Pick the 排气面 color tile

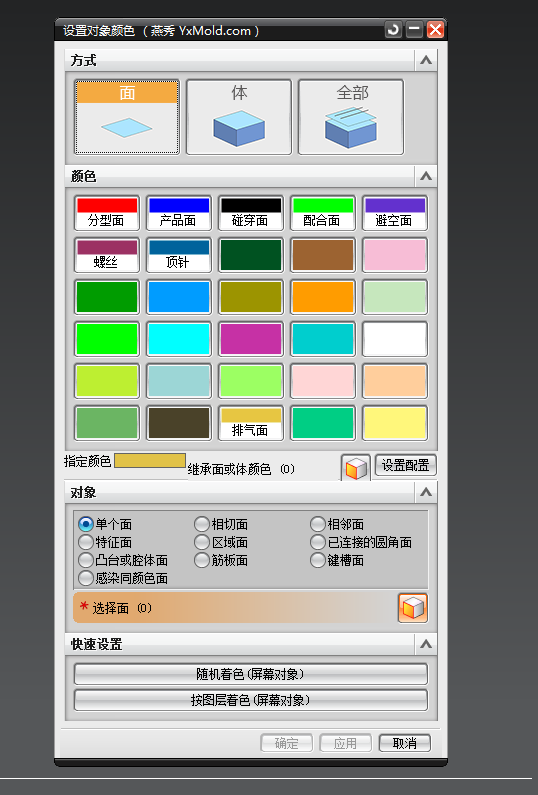[x=250, y=423]
